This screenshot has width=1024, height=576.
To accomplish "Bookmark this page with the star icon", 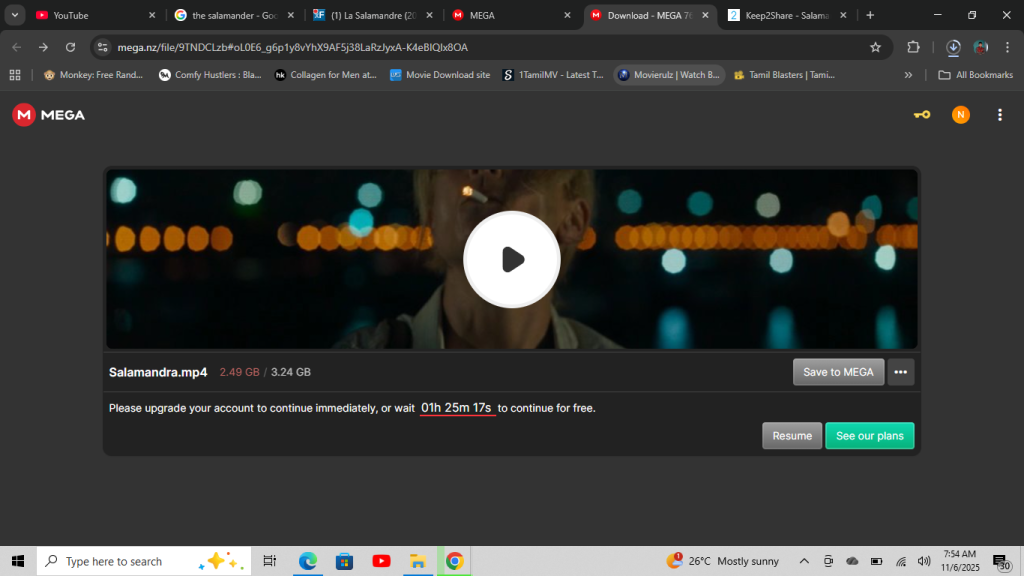I will pos(875,47).
